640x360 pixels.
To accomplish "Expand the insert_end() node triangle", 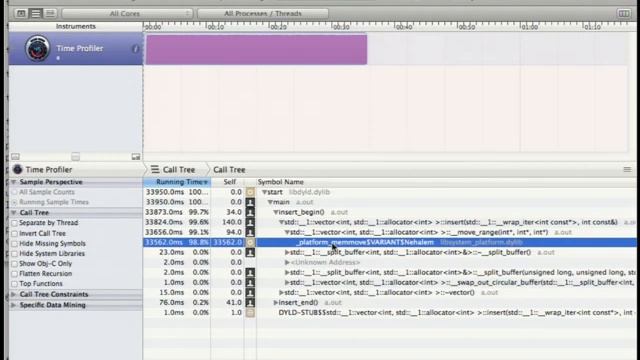I will (x=276, y=302).
